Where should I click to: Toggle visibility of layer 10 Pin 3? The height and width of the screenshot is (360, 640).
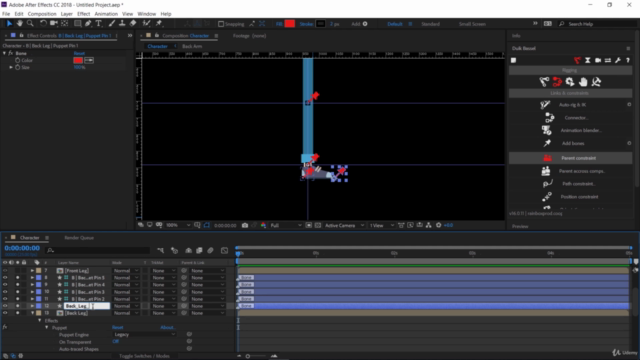[5, 292]
